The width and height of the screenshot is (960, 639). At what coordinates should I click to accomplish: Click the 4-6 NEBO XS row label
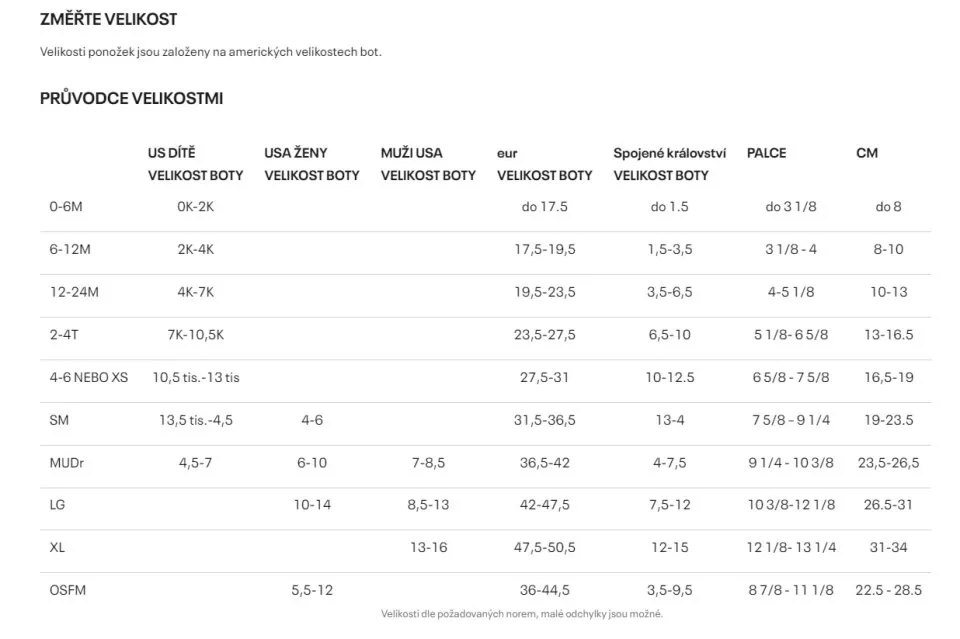point(89,378)
